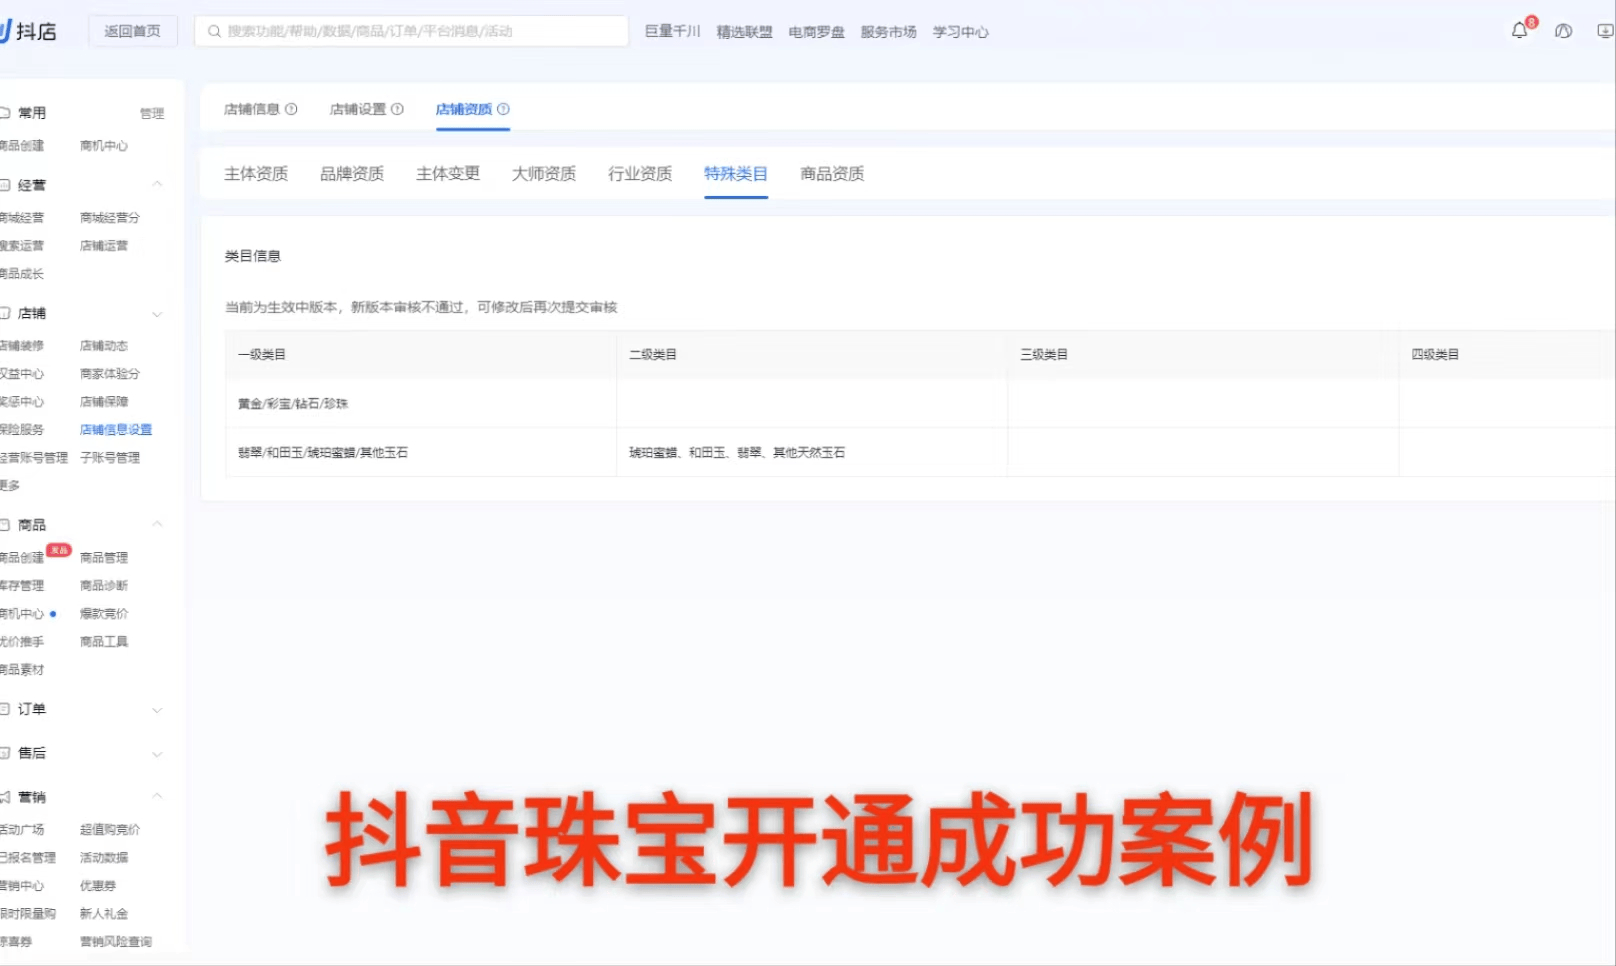Click the download icon at top right

point(1605,31)
